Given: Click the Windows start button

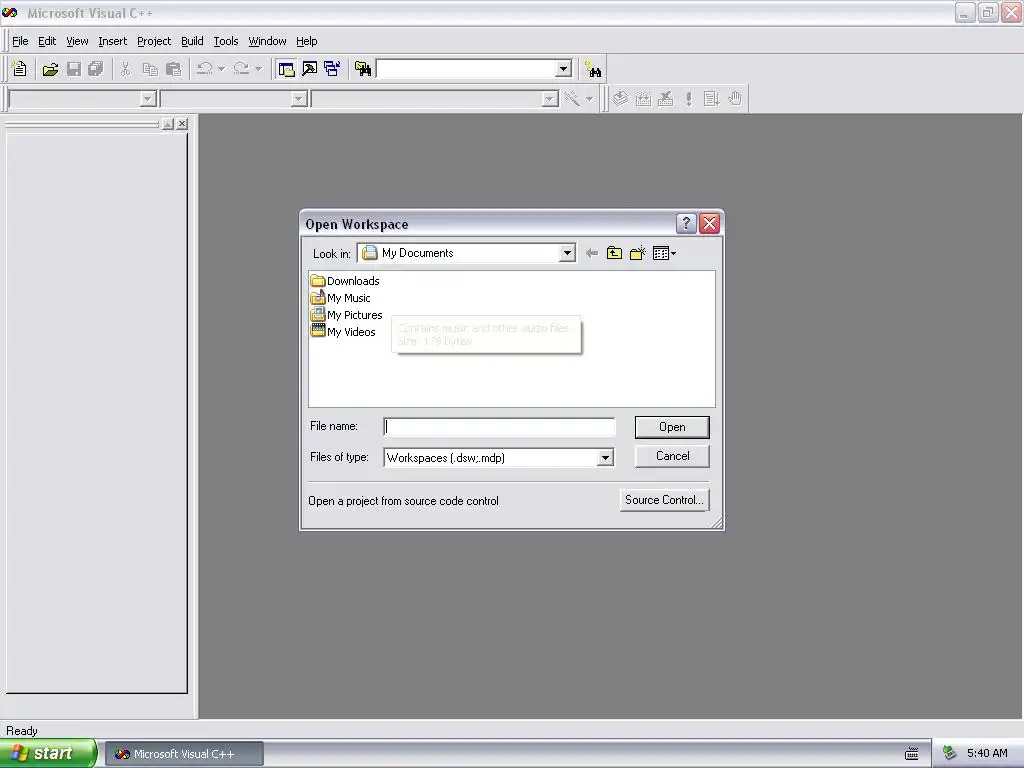Looking at the screenshot, I should 48,754.
